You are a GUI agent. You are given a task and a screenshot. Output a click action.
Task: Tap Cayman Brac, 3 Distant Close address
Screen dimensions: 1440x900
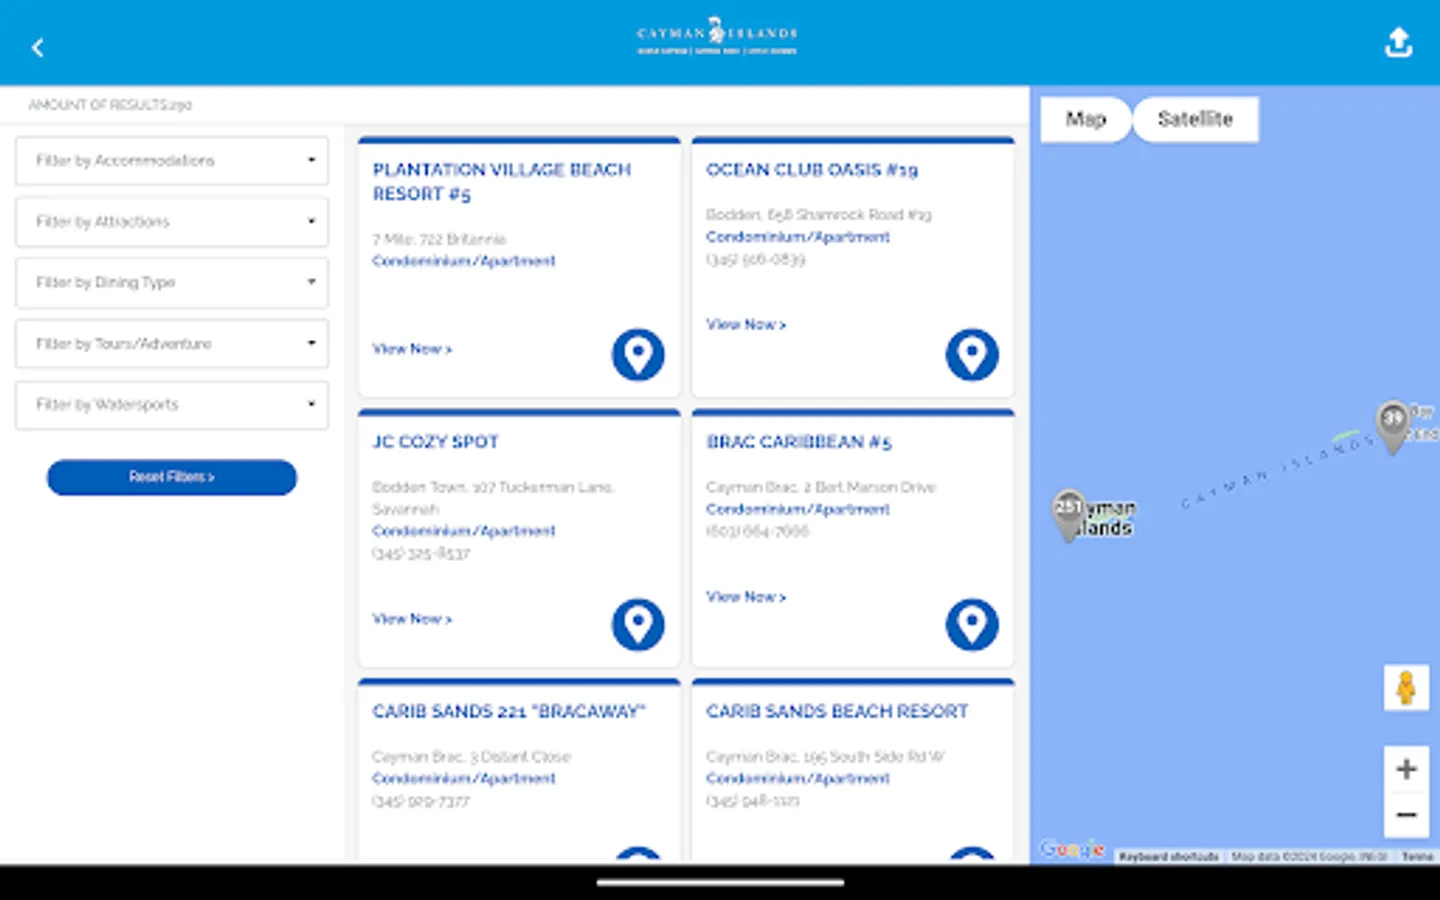(x=471, y=757)
